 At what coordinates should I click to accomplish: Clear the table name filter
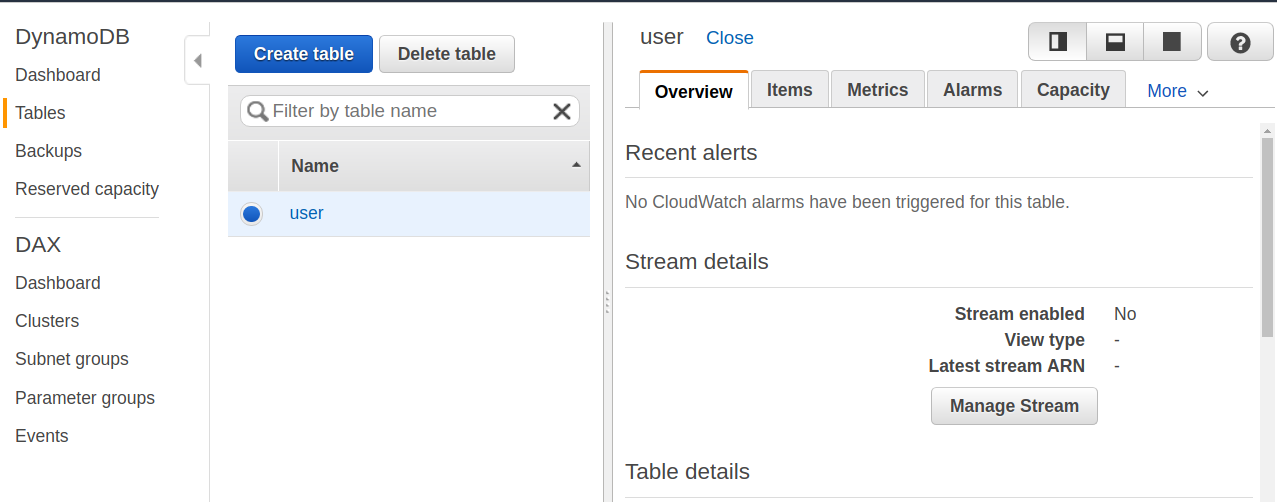click(562, 111)
